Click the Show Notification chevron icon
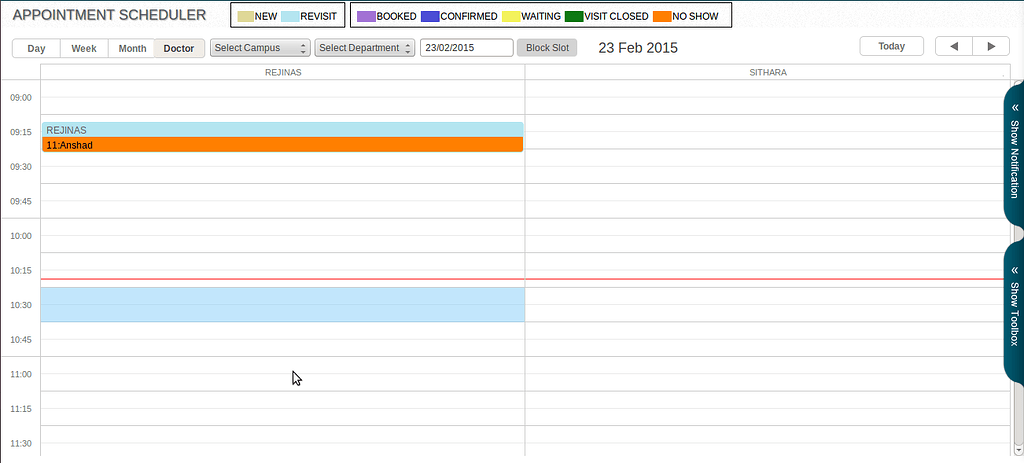 tap(1015, 107)
